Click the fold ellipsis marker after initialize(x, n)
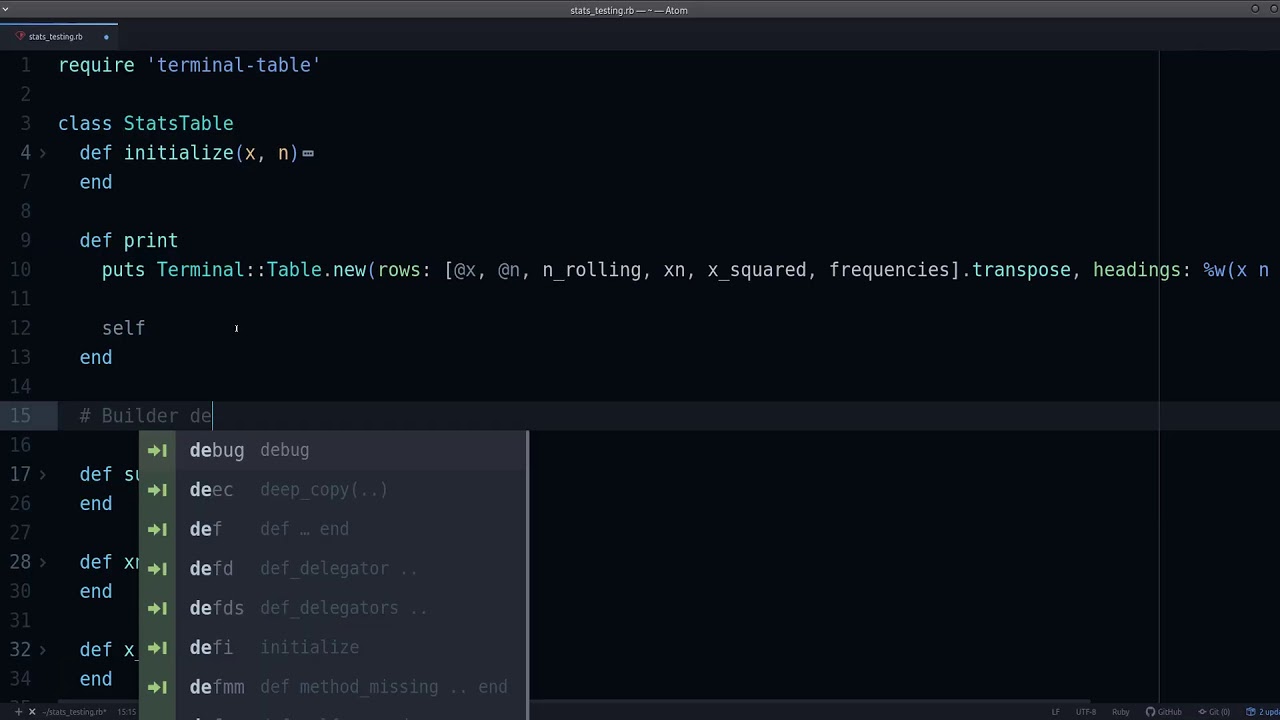This screenshot has width=1280, height=720. click(308, 153)
